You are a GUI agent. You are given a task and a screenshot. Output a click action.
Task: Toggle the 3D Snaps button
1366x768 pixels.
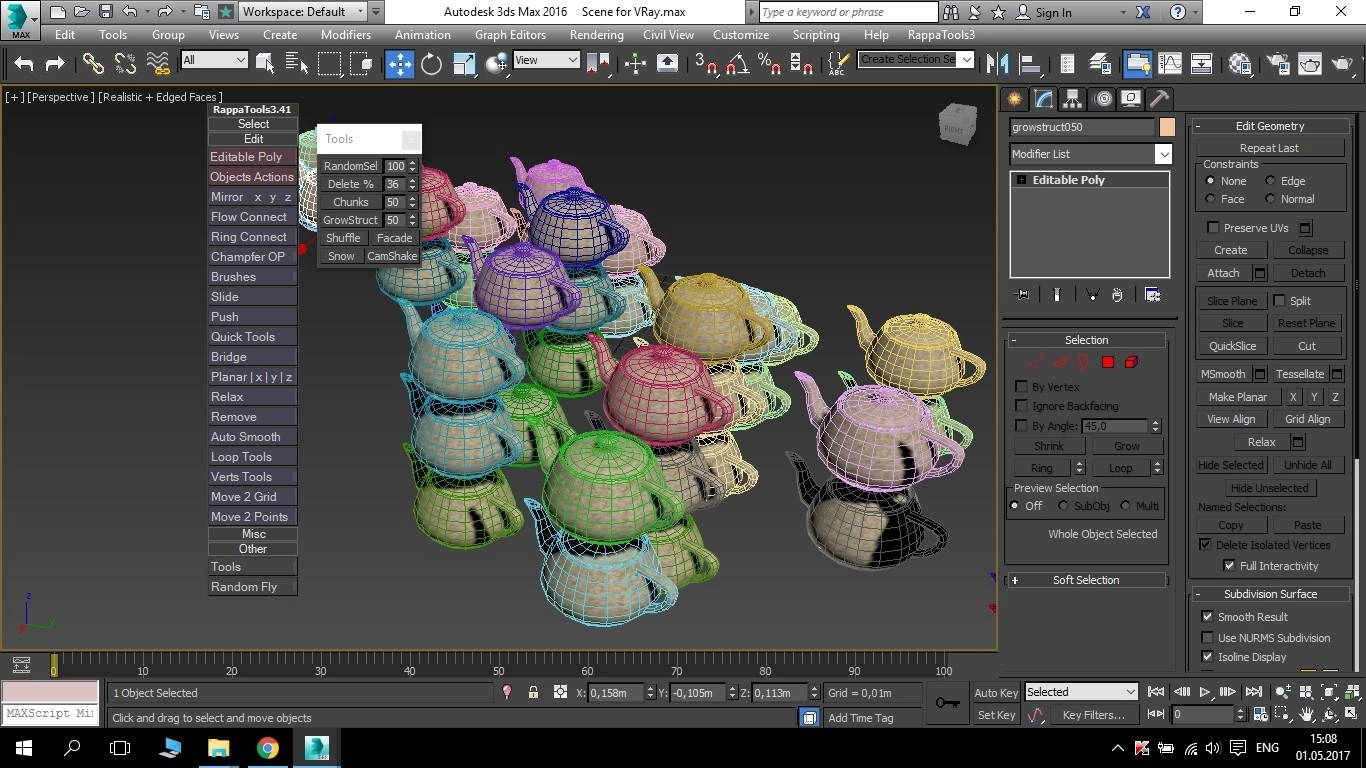[705, 63]
